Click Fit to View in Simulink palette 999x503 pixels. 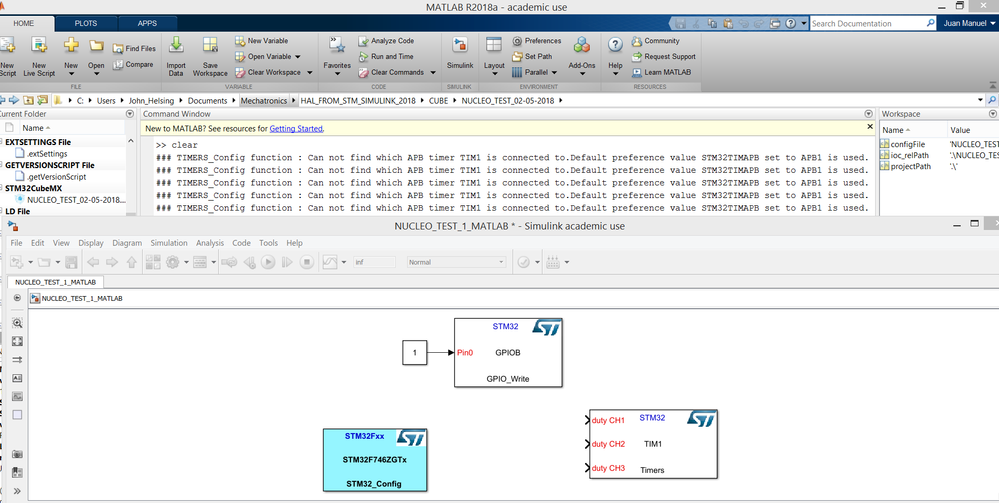(x=17, y=342)
